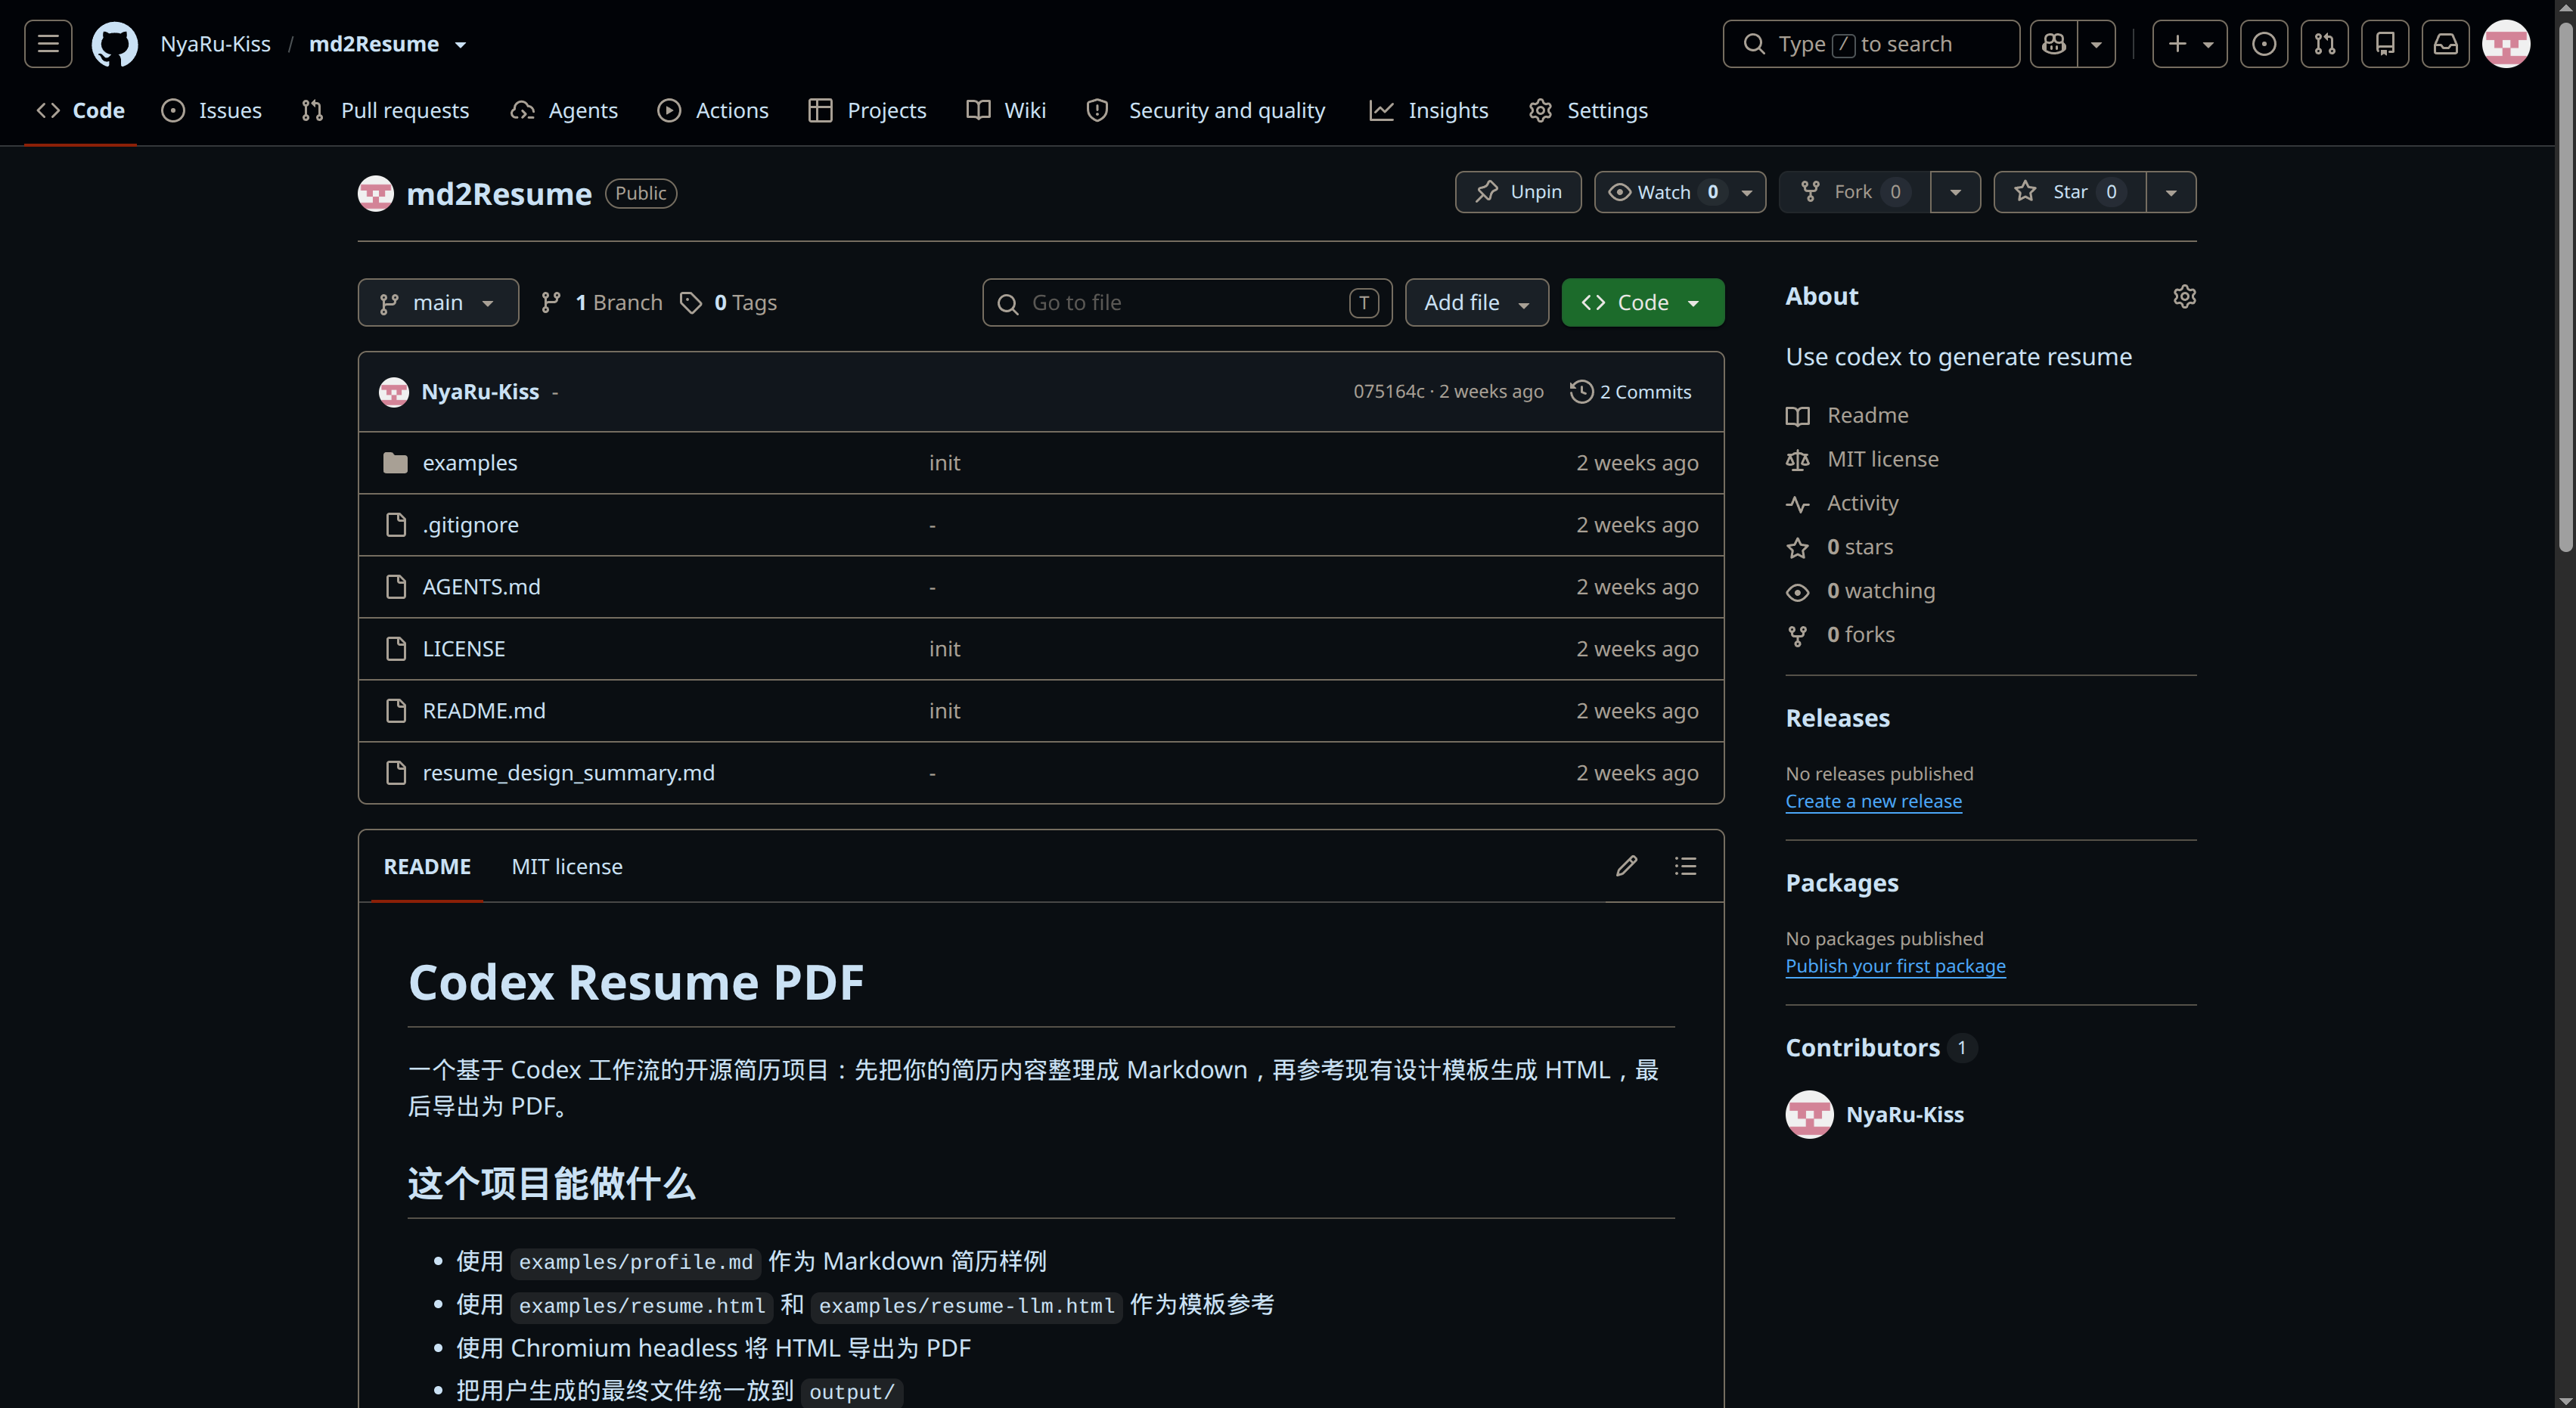This screenshot has width=2576, height=1408.
Task: View the 1 Branch link
Action: coord(601,302)
